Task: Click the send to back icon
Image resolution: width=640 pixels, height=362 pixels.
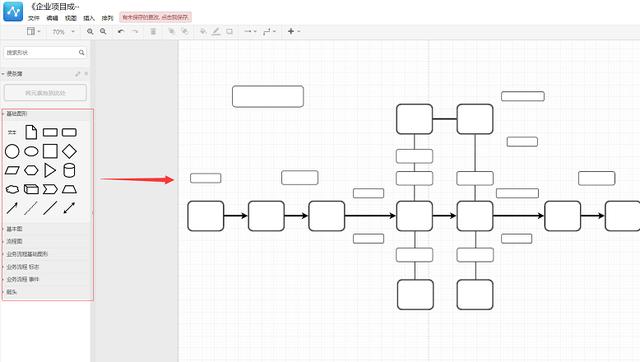Action: (185, 31)
